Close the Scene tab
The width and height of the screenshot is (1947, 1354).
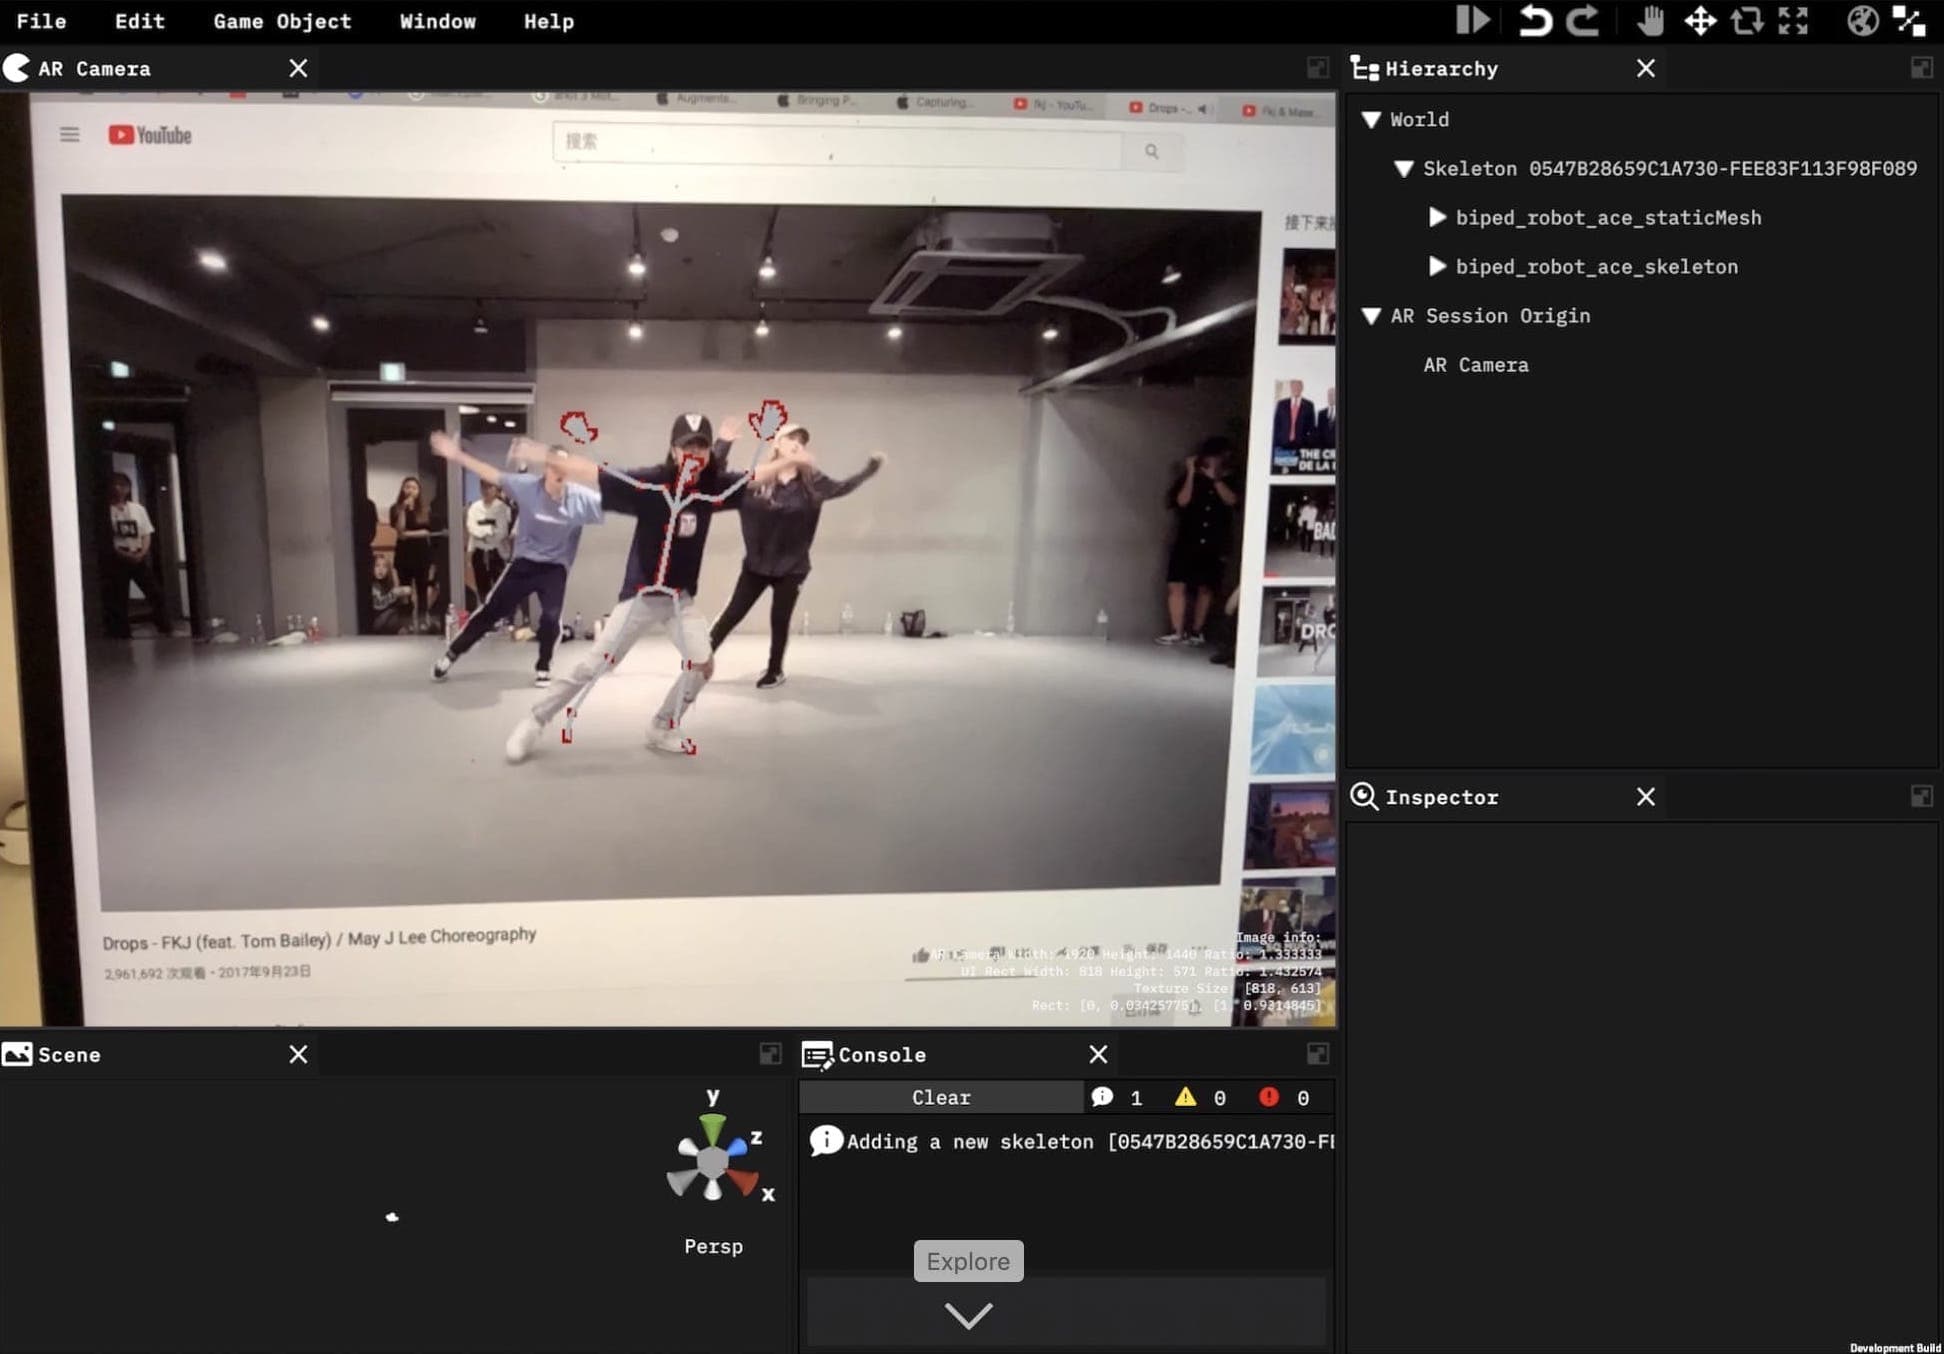point(298,1054)
